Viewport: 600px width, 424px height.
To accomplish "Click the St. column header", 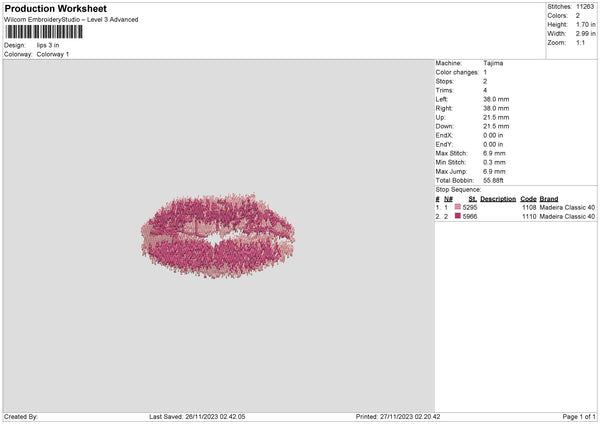I will pos(472,198).
